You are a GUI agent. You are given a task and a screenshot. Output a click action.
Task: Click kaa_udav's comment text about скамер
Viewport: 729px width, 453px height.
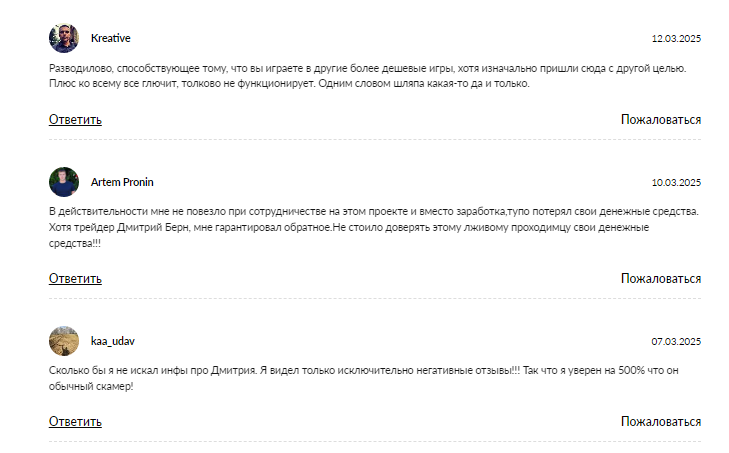364,378
